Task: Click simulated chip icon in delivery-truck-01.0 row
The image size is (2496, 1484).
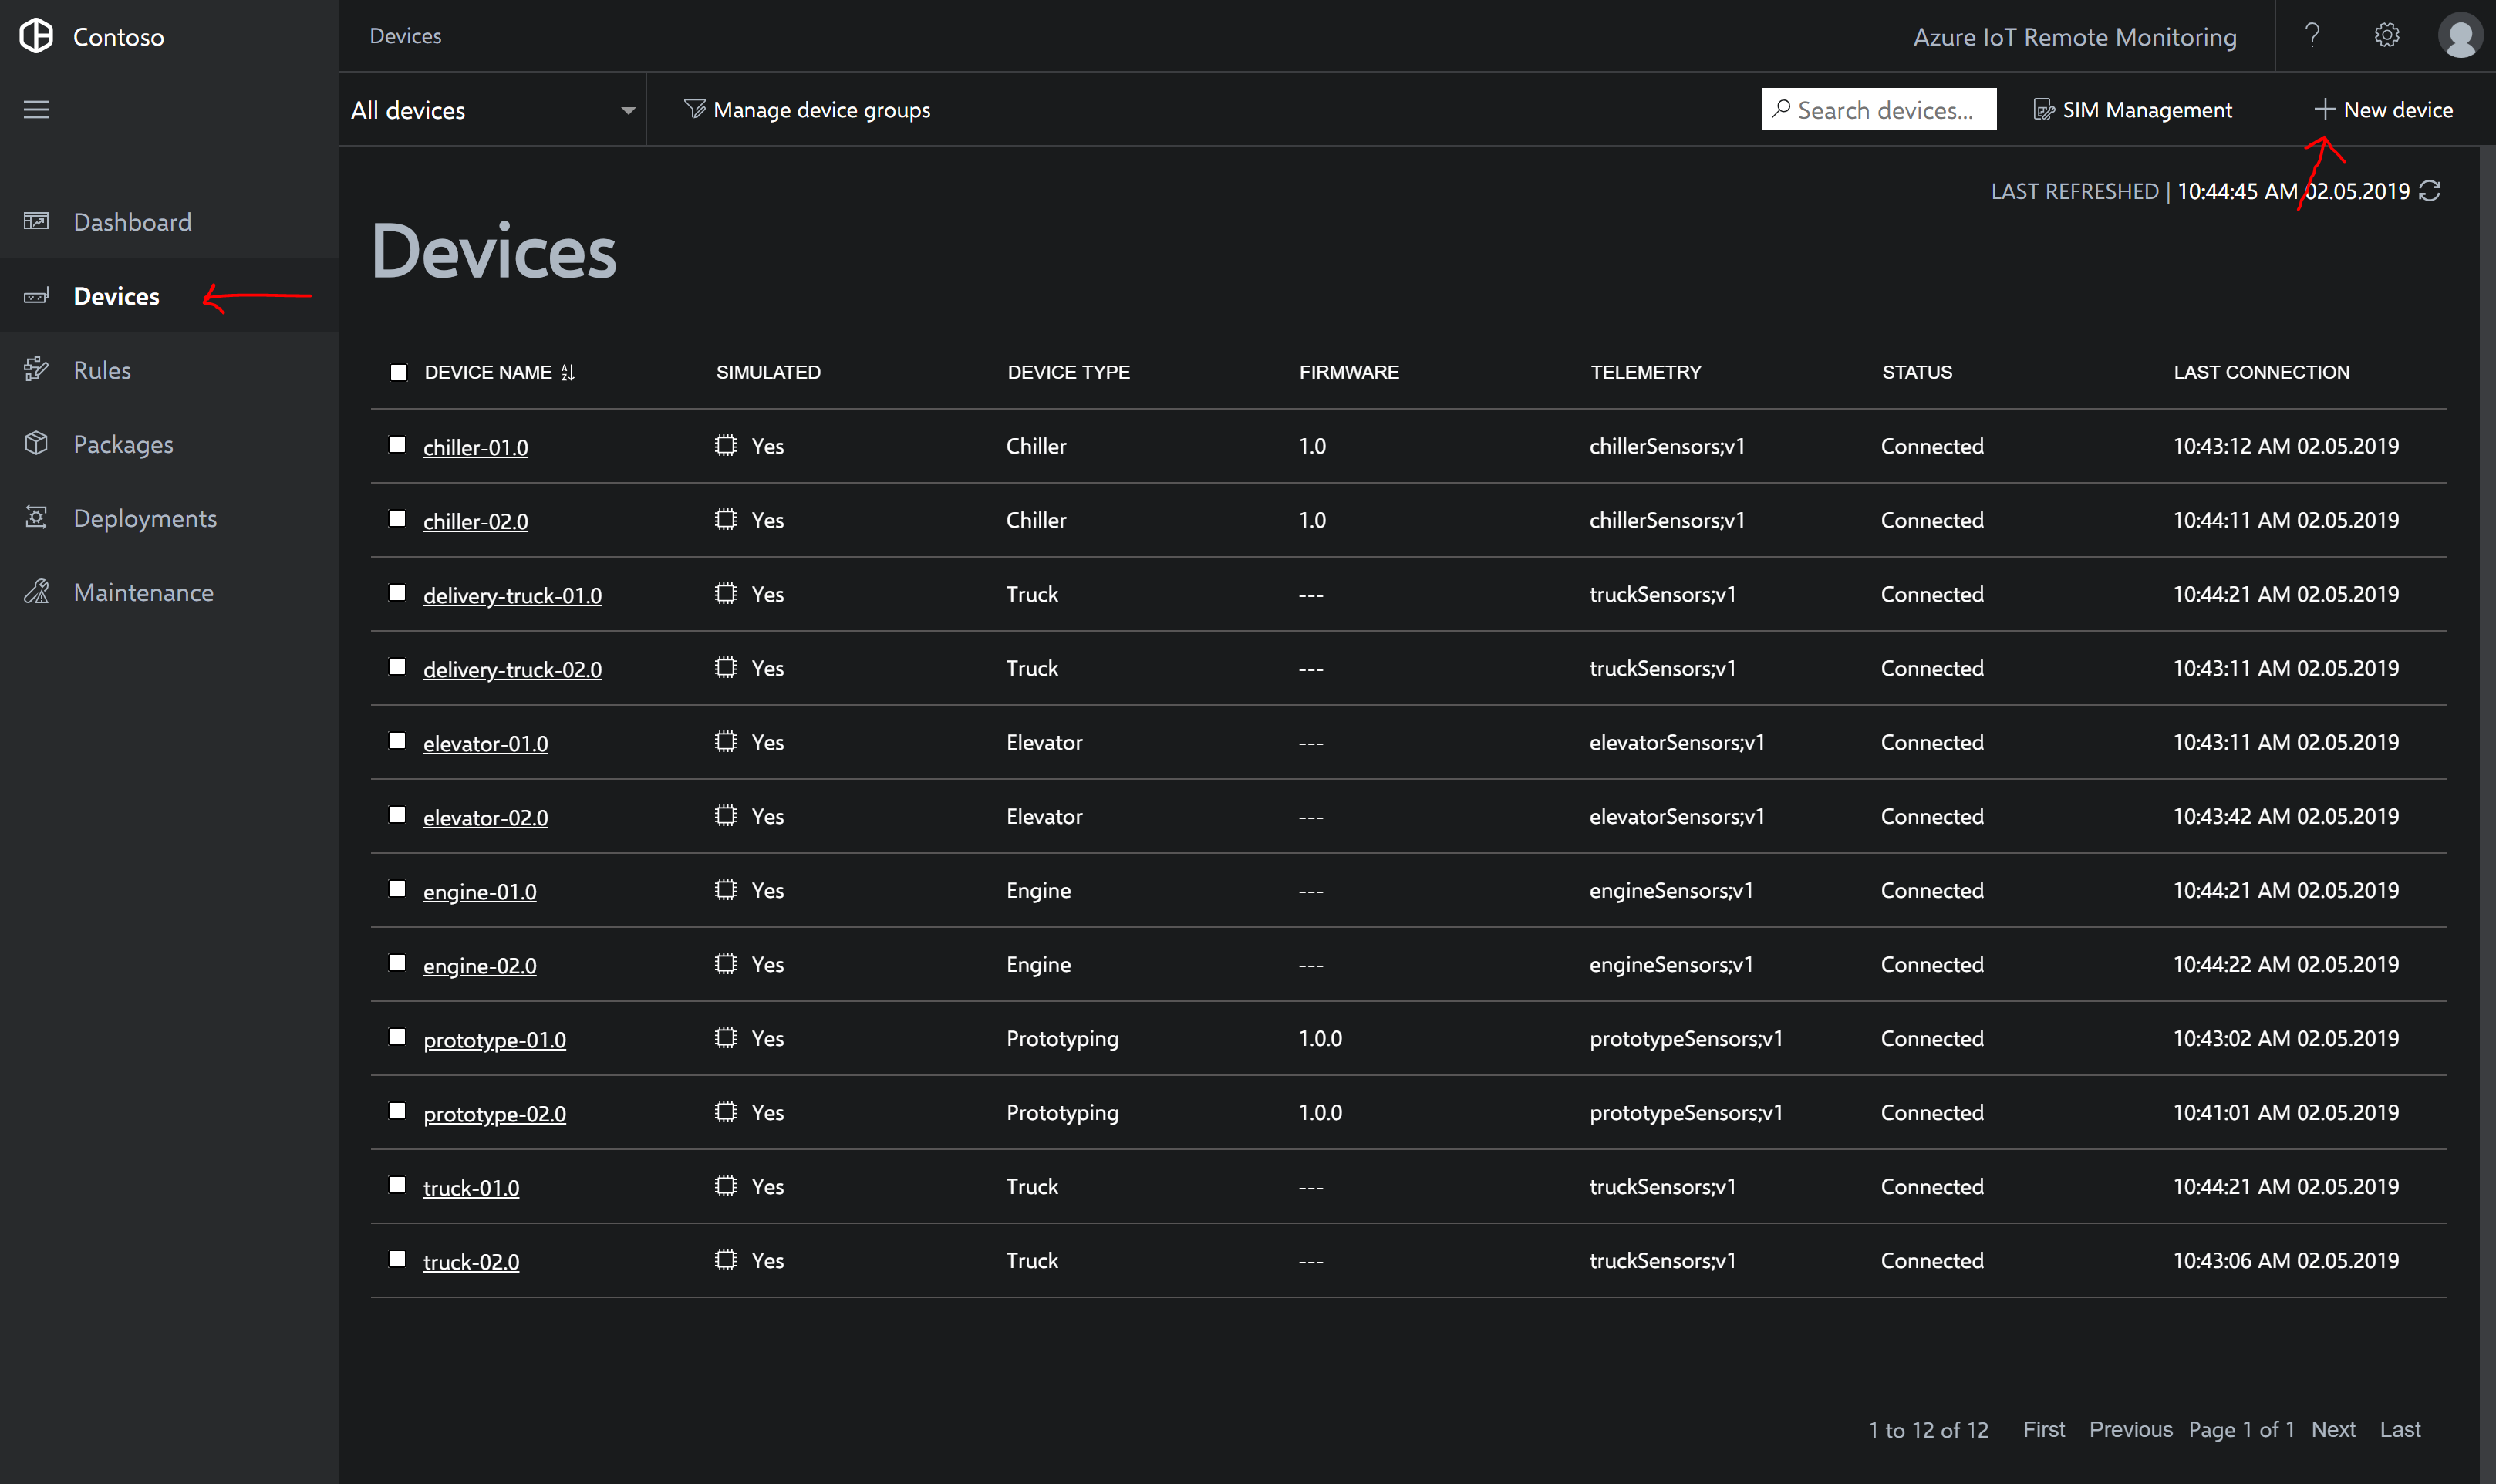Action: (x=725, y=593)
